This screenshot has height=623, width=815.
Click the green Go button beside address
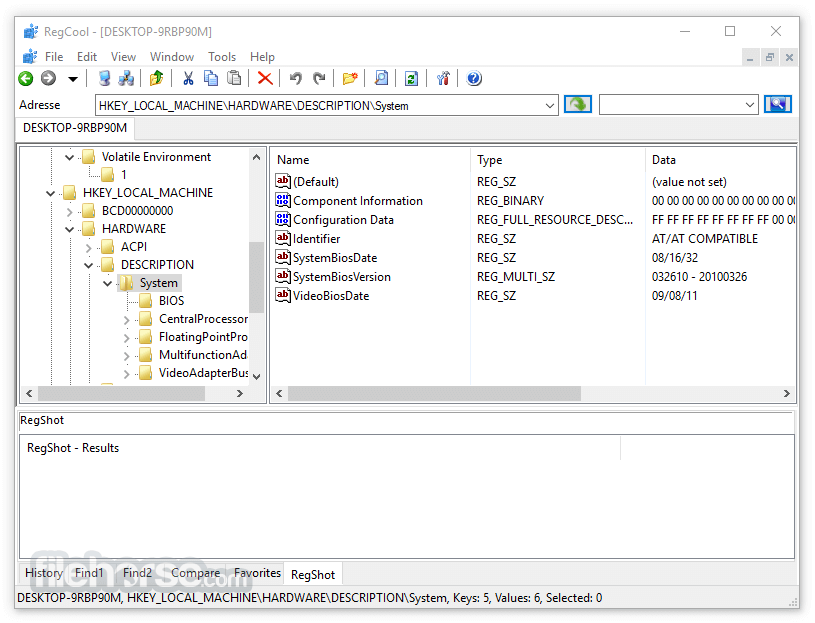click(578, 104)
